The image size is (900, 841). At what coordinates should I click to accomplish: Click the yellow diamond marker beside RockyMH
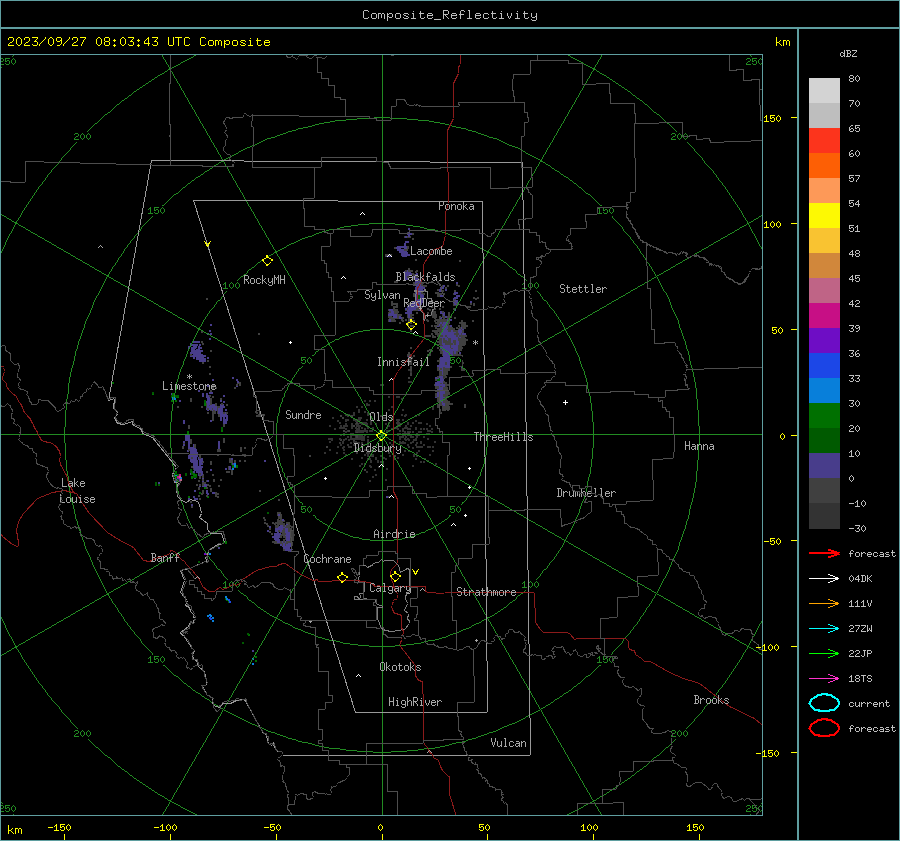click(x=267, y=261)
